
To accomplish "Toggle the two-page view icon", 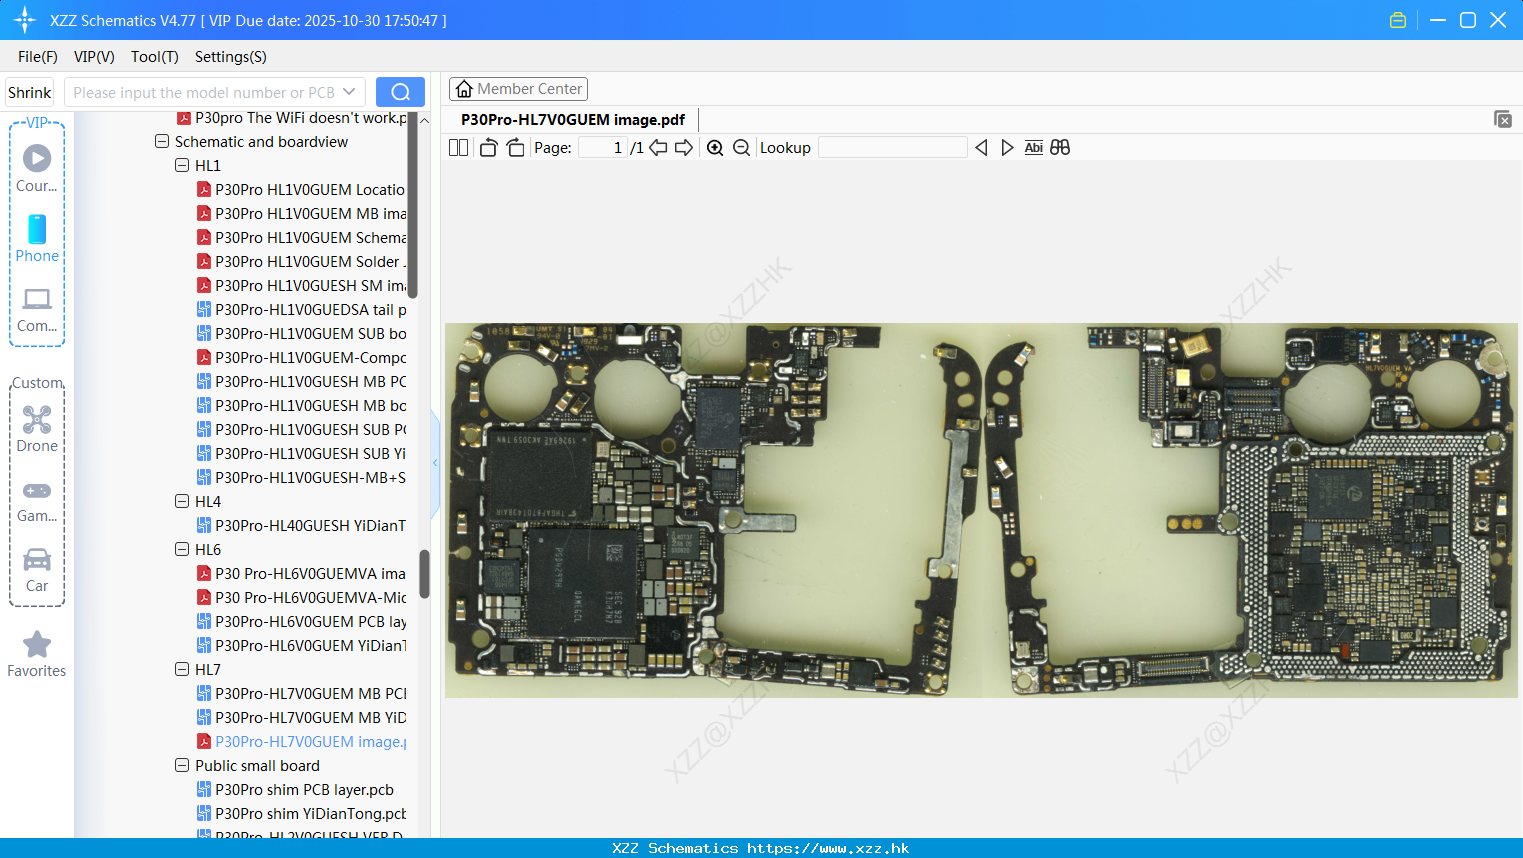I will [x=458, y=148].
